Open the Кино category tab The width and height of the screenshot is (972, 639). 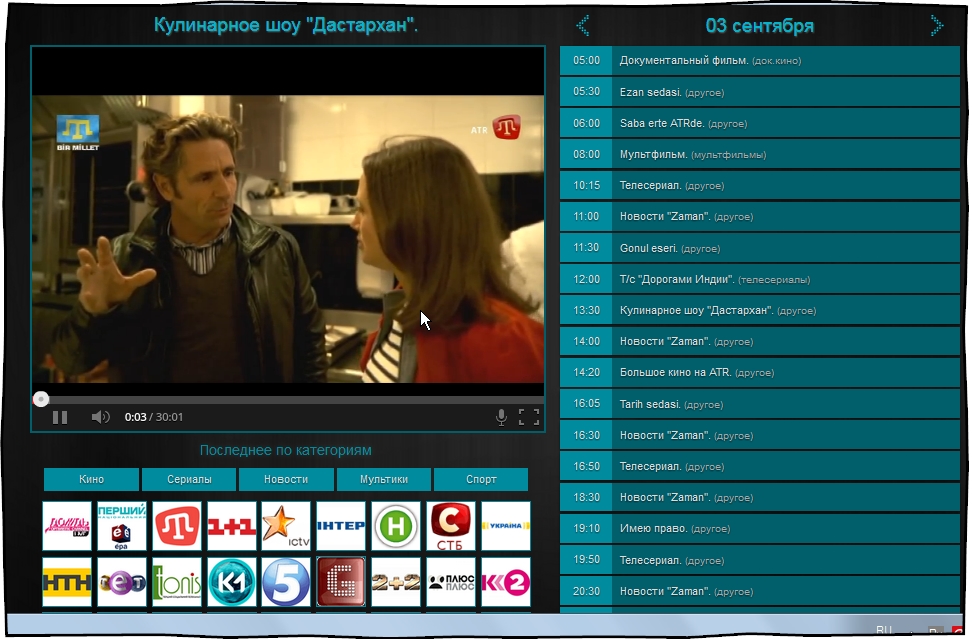91,479
